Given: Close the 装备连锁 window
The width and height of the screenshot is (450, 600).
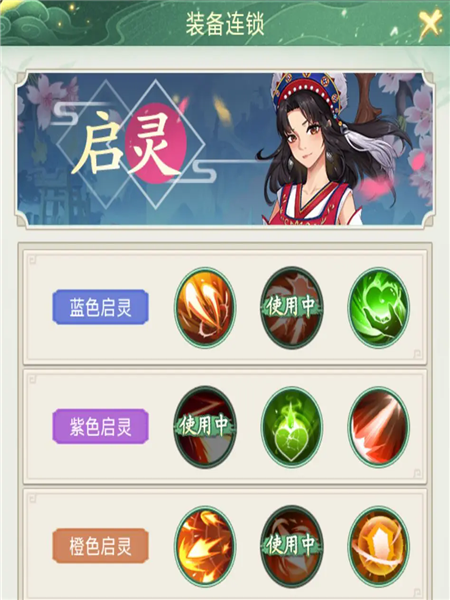Looking at the screenshot, I should tap(429, 24).
